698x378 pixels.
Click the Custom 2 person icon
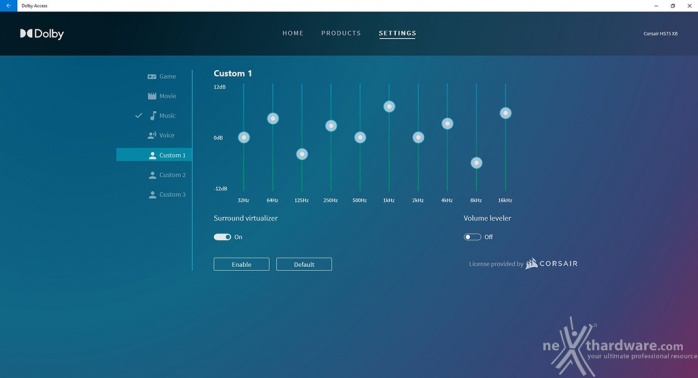(x=152, y=175)
